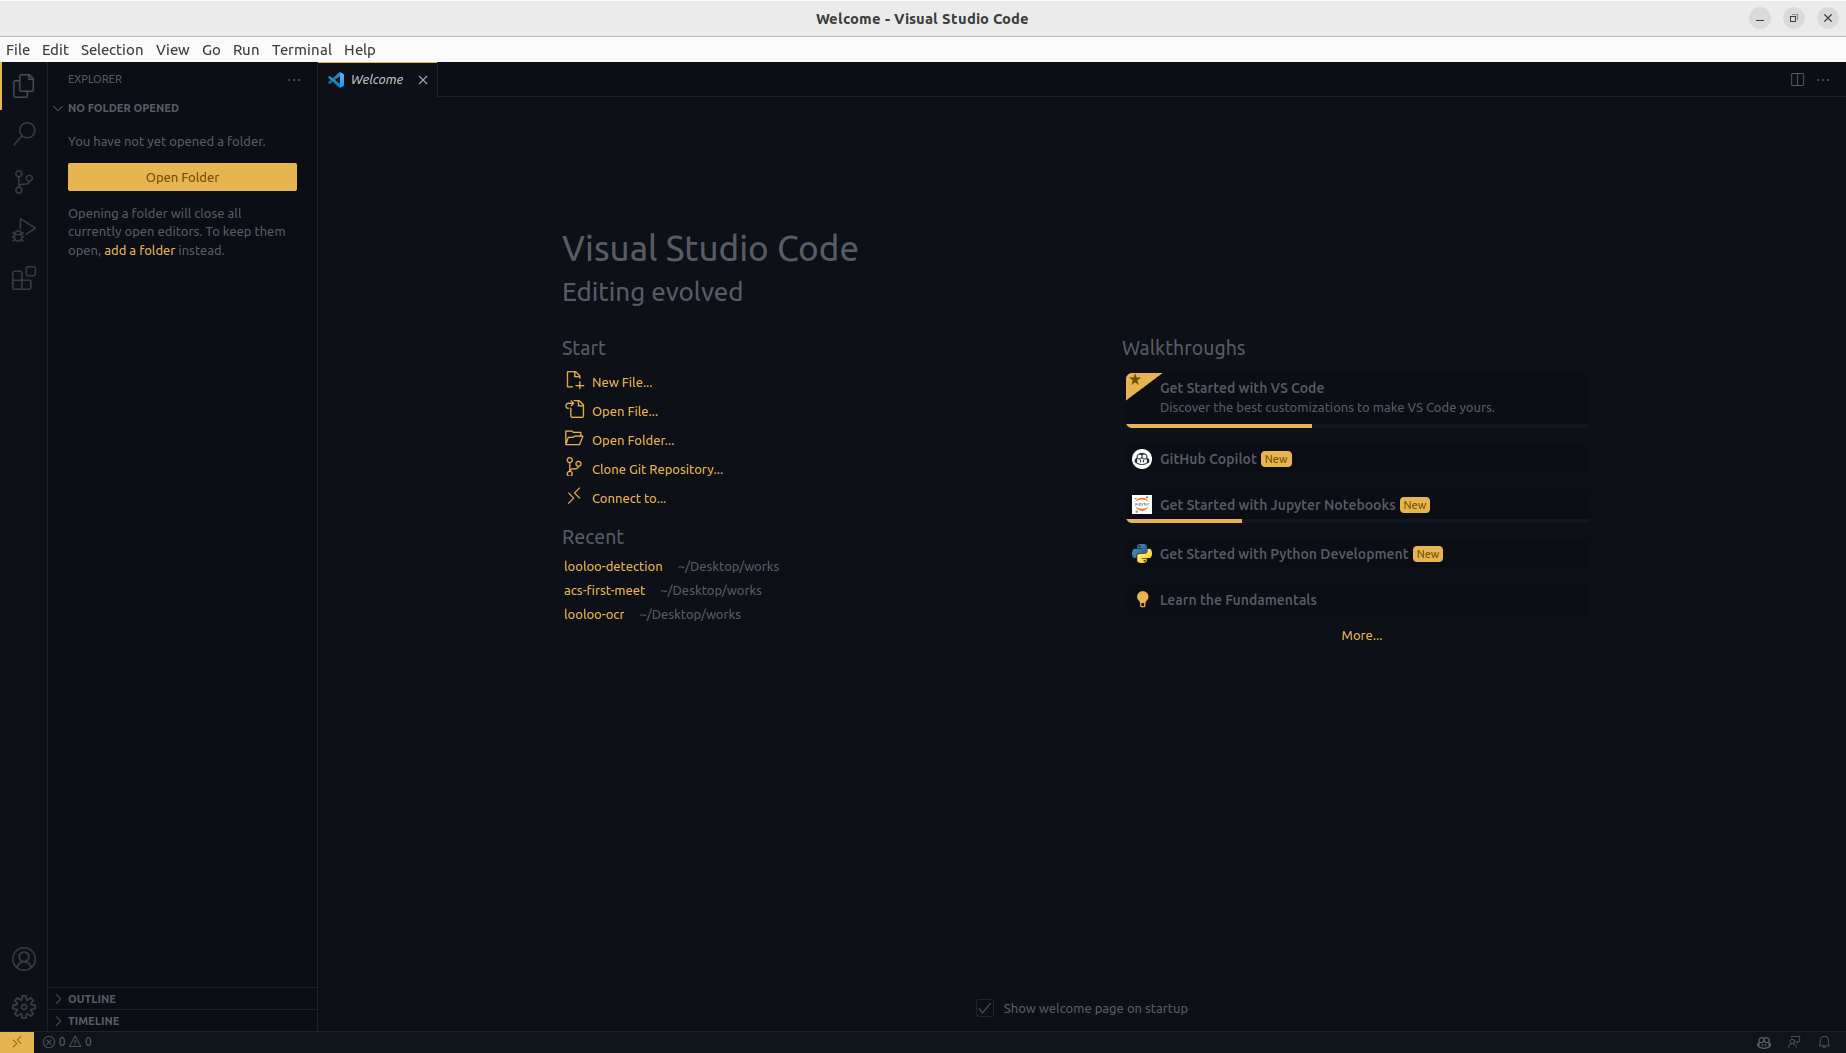Image resolution: width=1846 pixels, height=1053 pixels.
Task: Click the New File... link
Action: (x=622, y=382)
